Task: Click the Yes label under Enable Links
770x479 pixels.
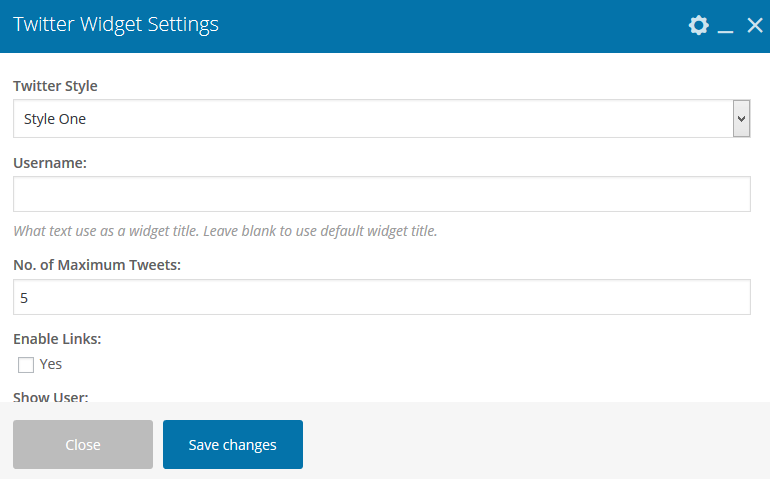Action: (51, 364)
